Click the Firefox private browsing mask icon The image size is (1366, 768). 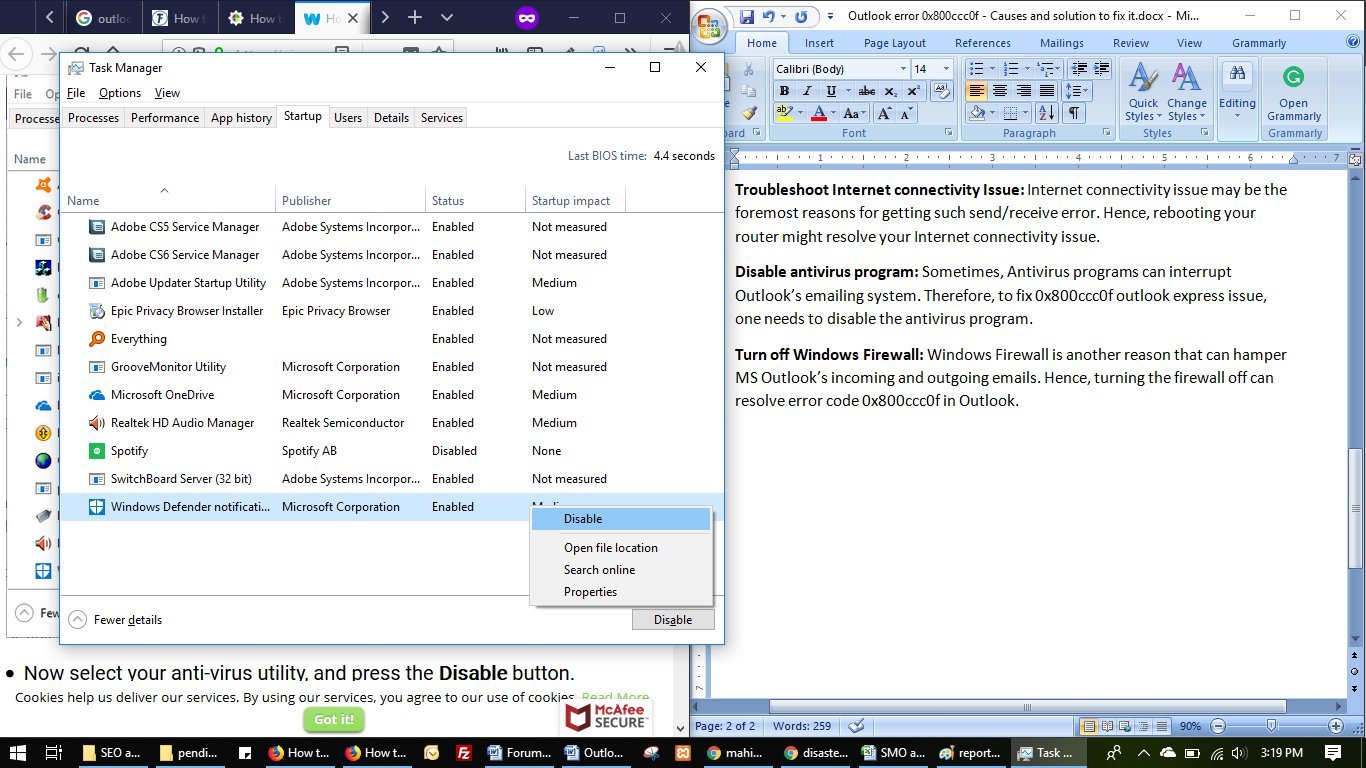(526, 18)
